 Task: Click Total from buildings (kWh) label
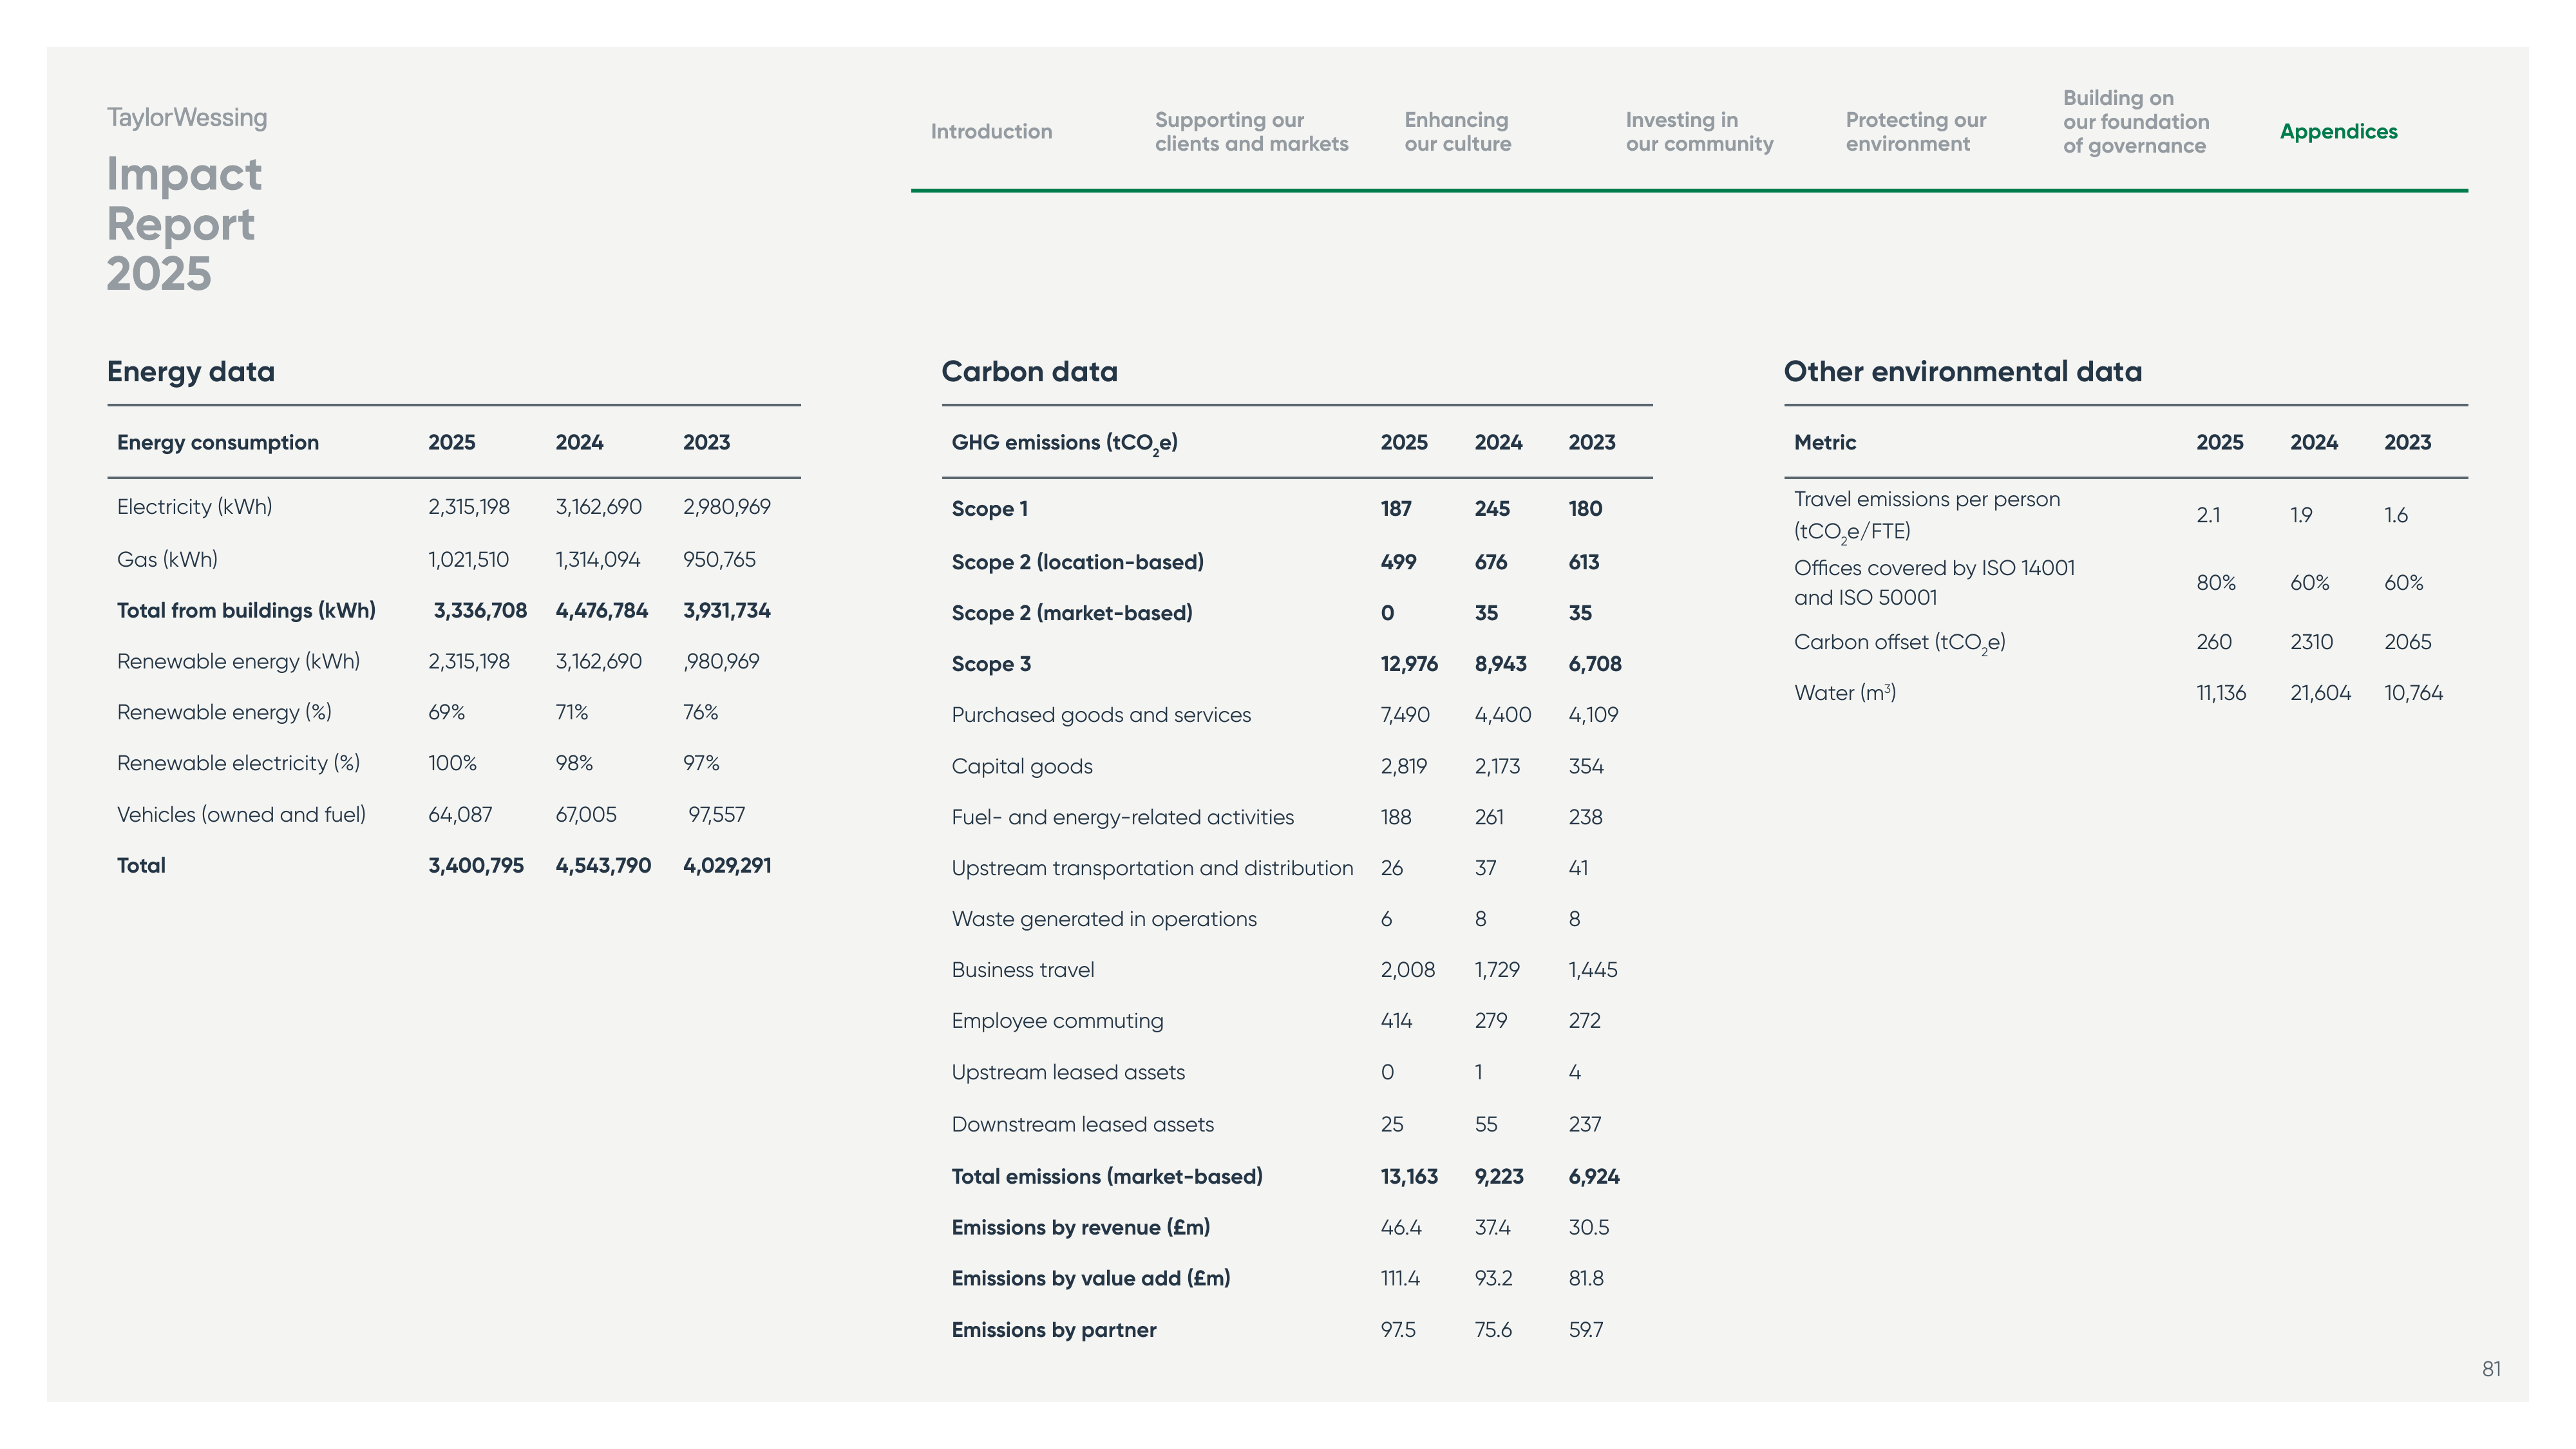(246, 610)
